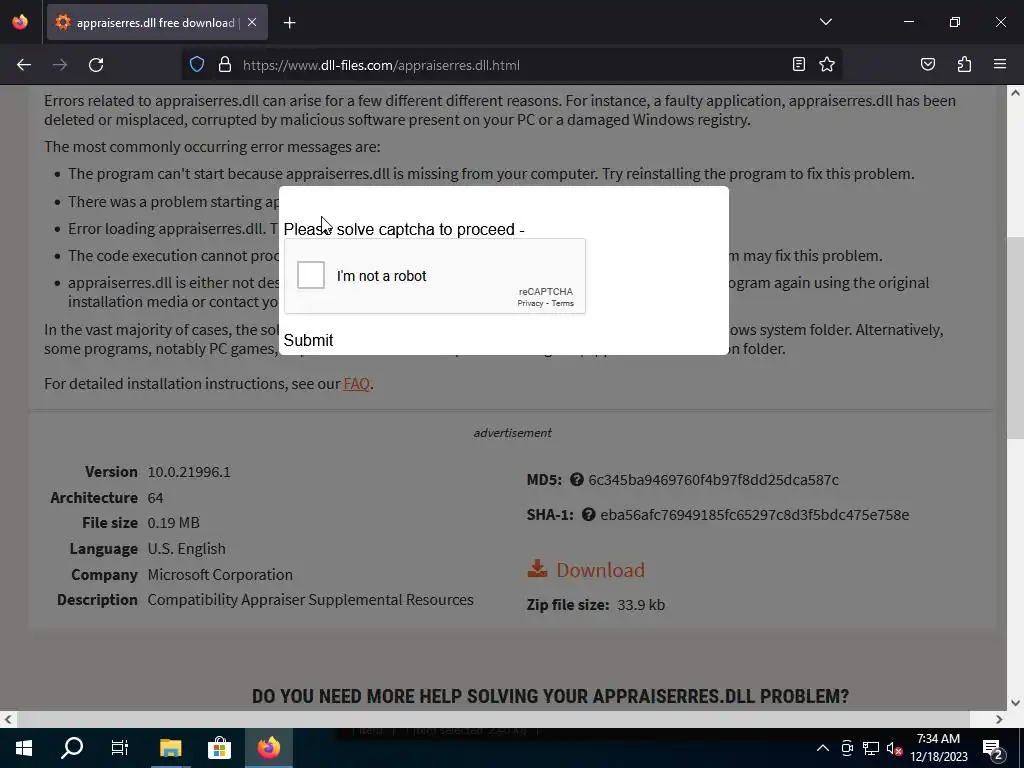Close the appraiserres.dll tab
The width and height of the screenshot is (1024, 768).
(x=252, y=22)
